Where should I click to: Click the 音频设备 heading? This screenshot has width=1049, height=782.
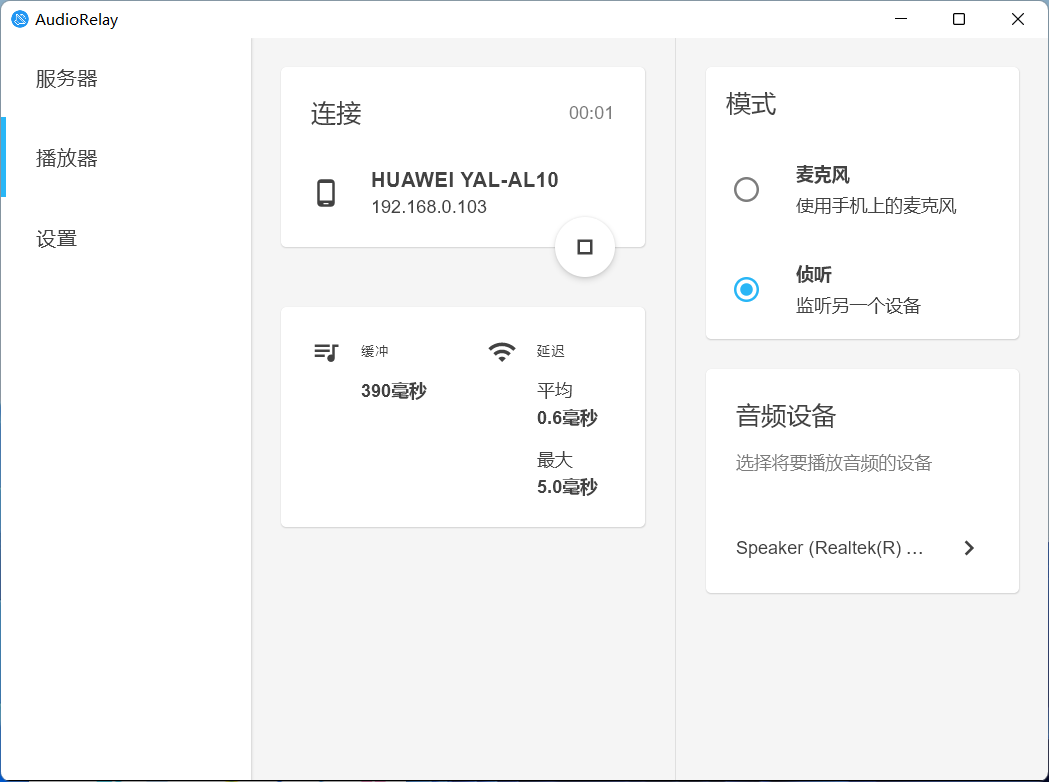point(786,416)
